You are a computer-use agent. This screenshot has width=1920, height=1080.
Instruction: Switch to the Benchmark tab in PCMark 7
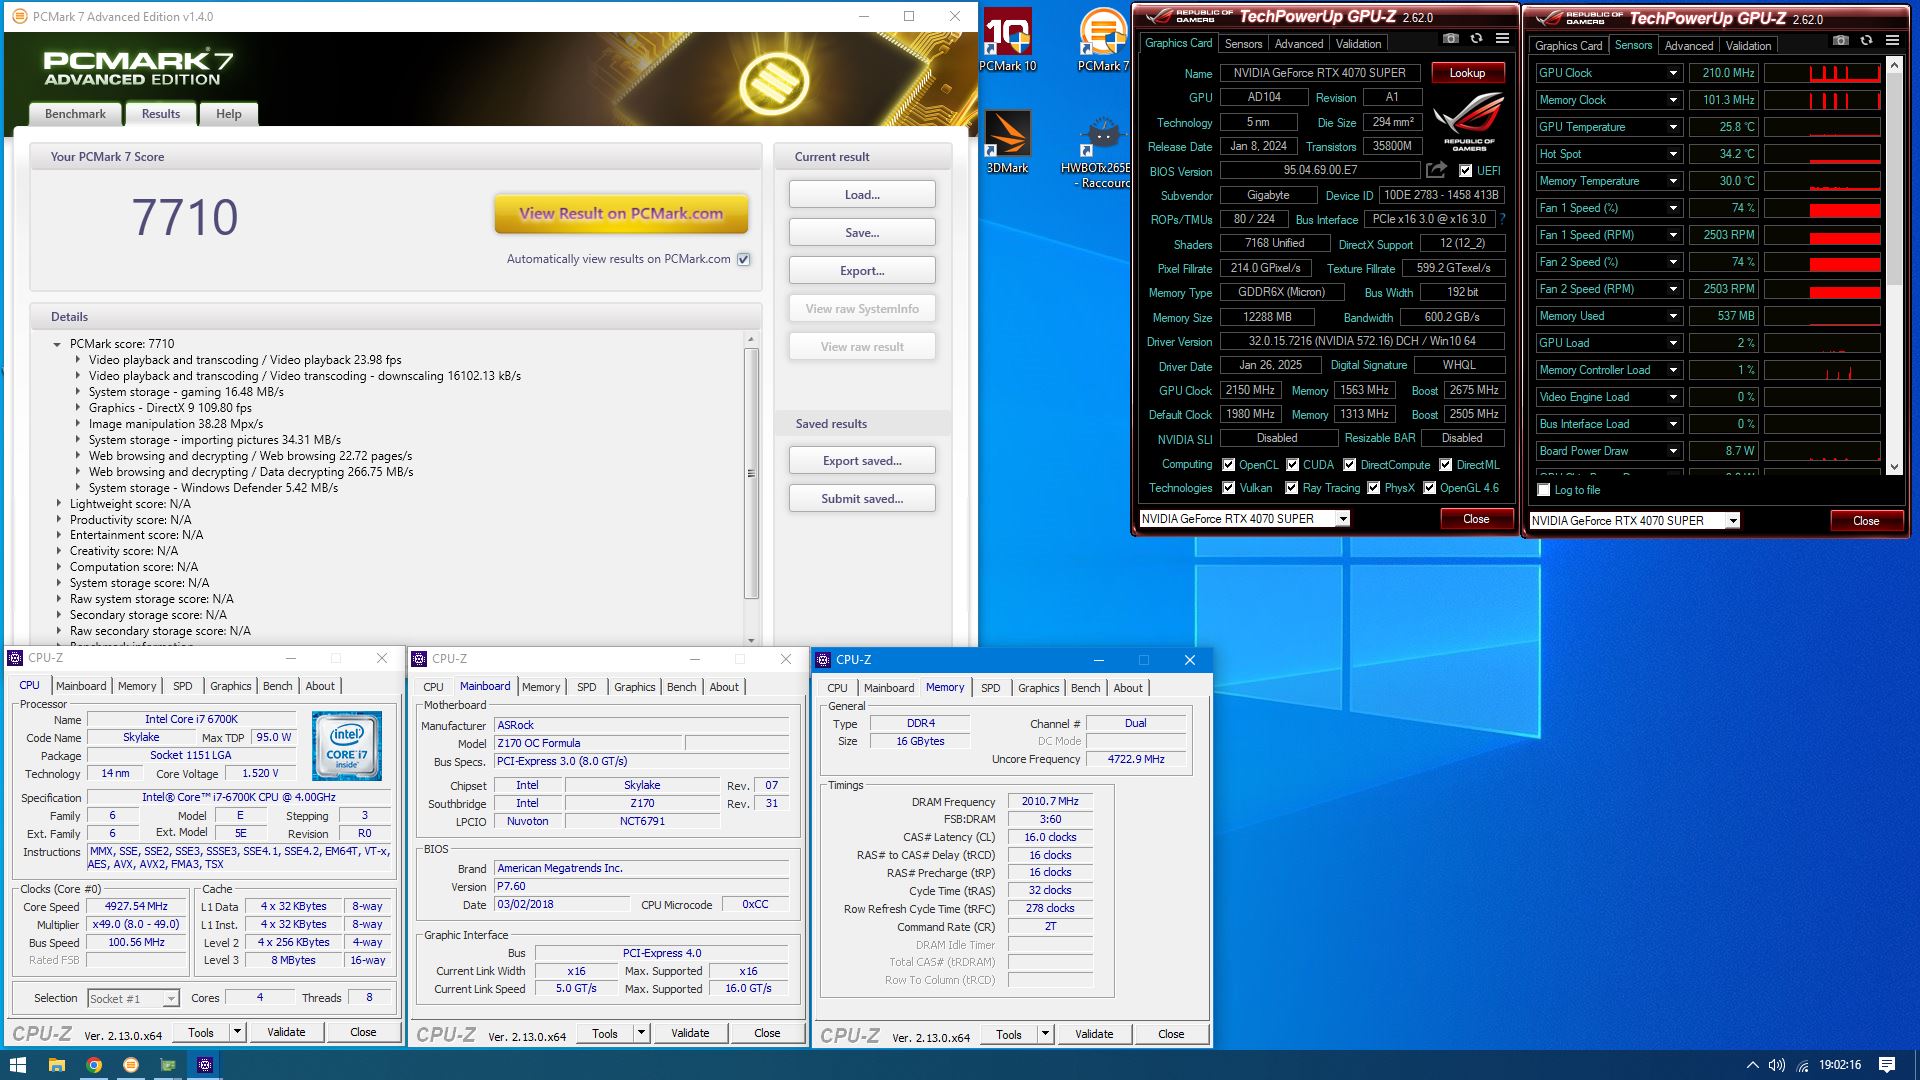(x=75, y=114)
